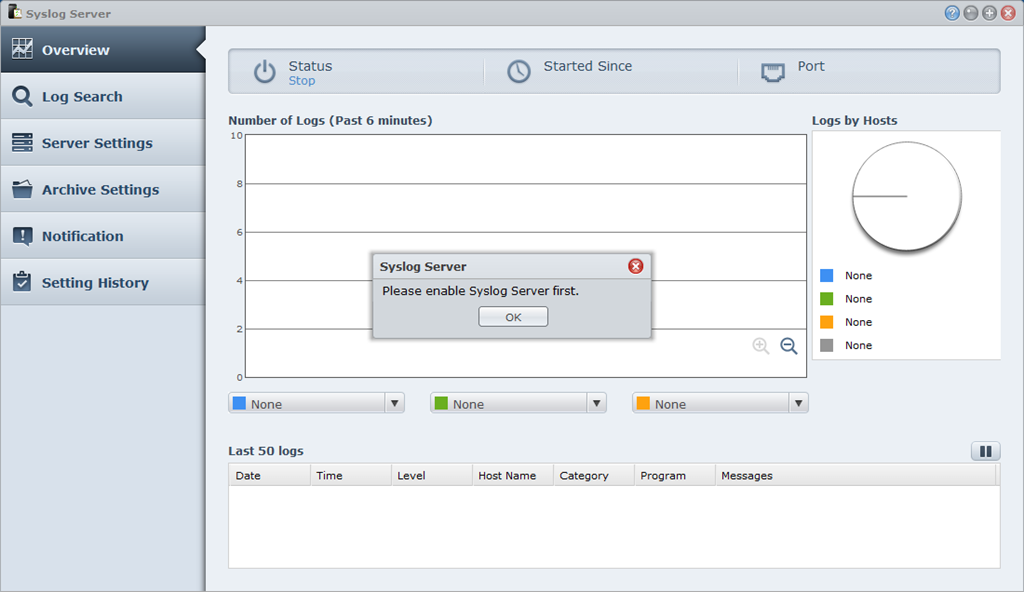
Task: Click the Messages column header
Action: pos(747,476)
